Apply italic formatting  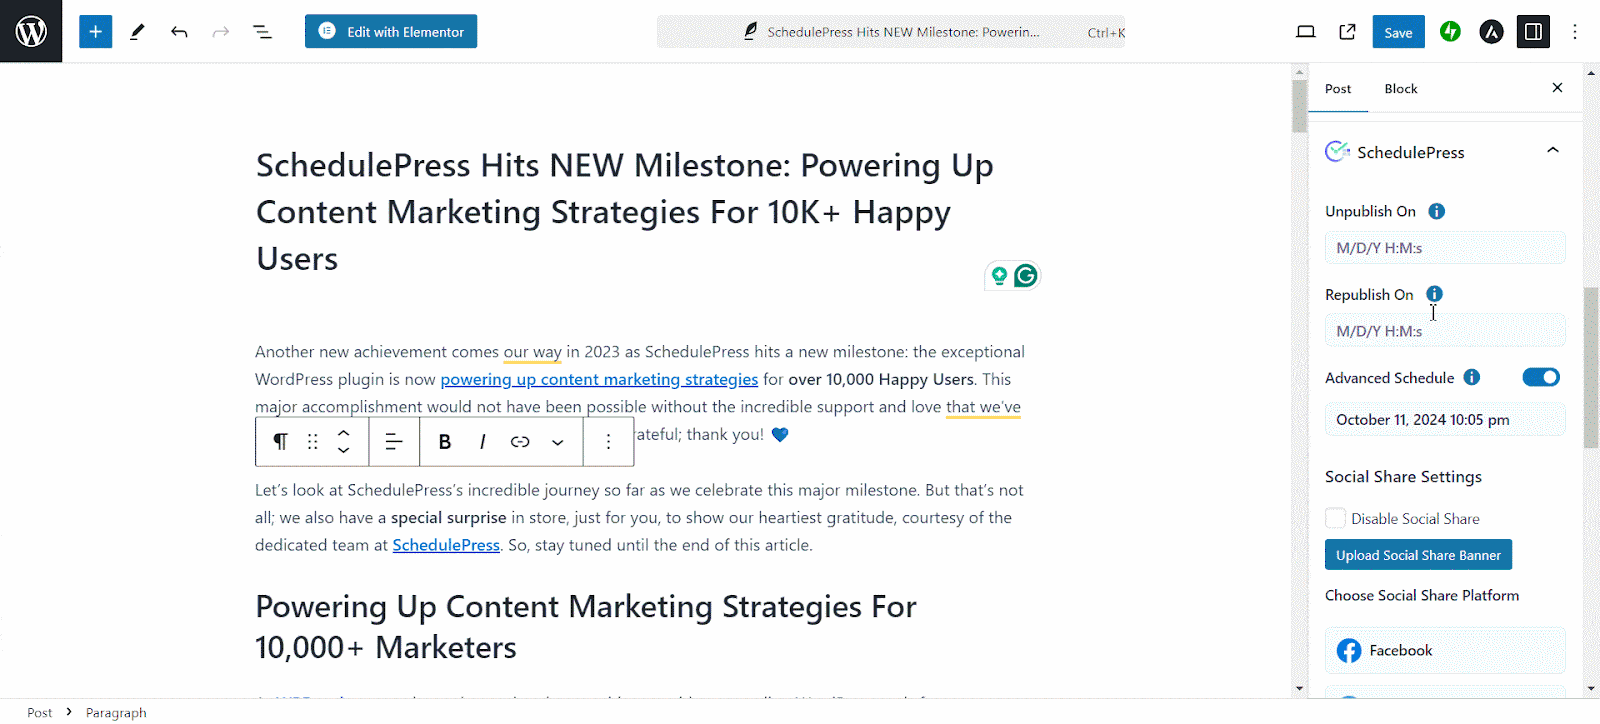[x=483, y=441]
